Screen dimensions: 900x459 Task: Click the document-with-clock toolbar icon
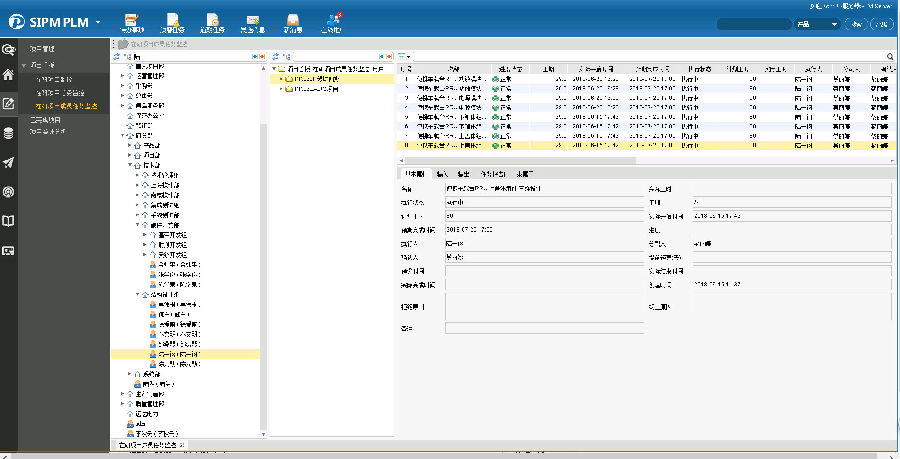coord(212,19)
